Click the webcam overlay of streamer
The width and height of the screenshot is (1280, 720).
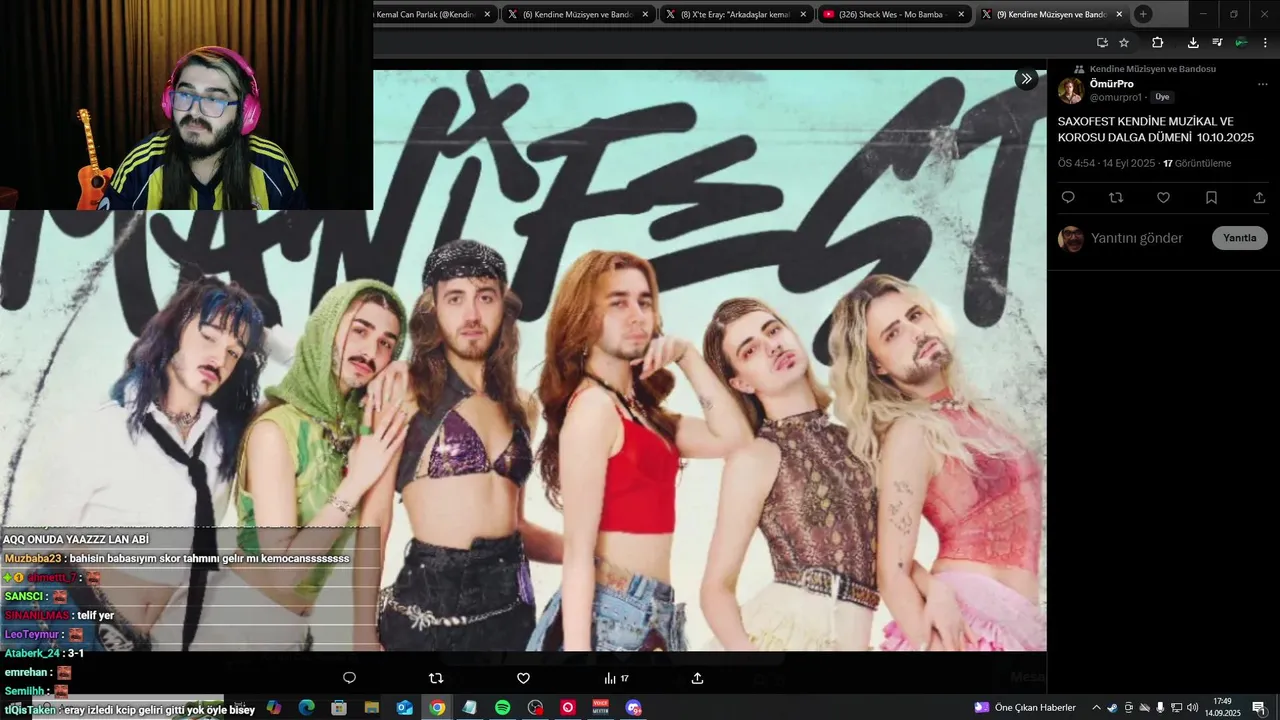pyautogui.click(x=186, y=105)
